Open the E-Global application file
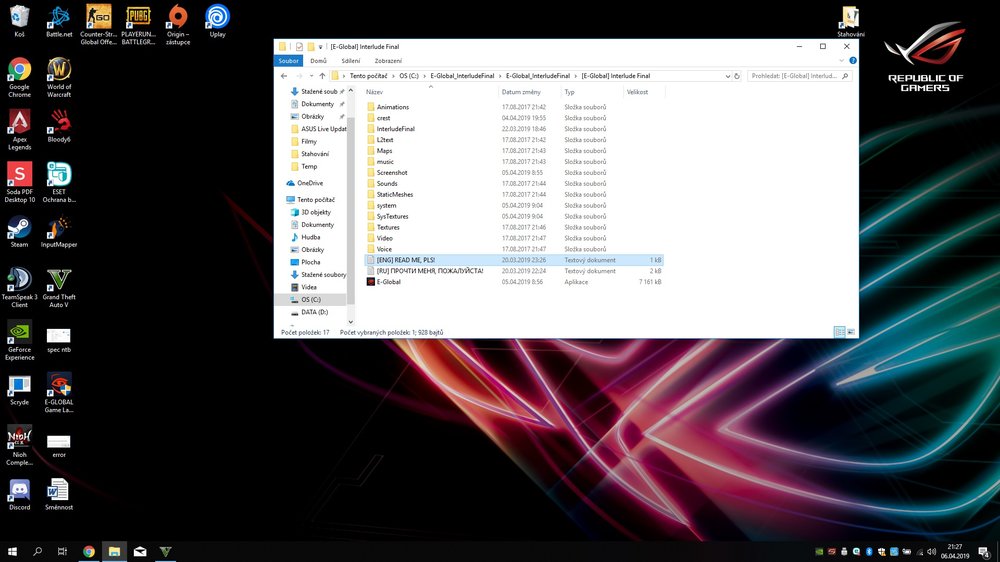The width and height of the screenshot is (1000, 562). click(x=388, y=282)
